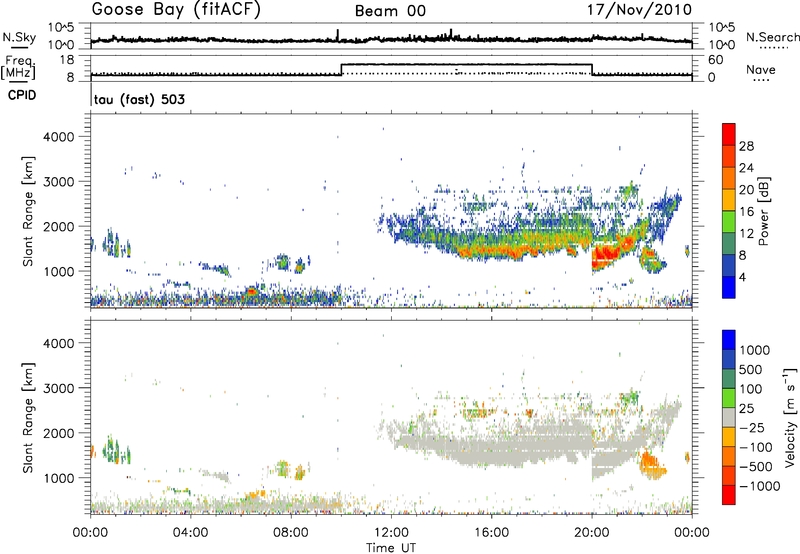Click the frequency trace step-up at 10:00

point(341,70)
